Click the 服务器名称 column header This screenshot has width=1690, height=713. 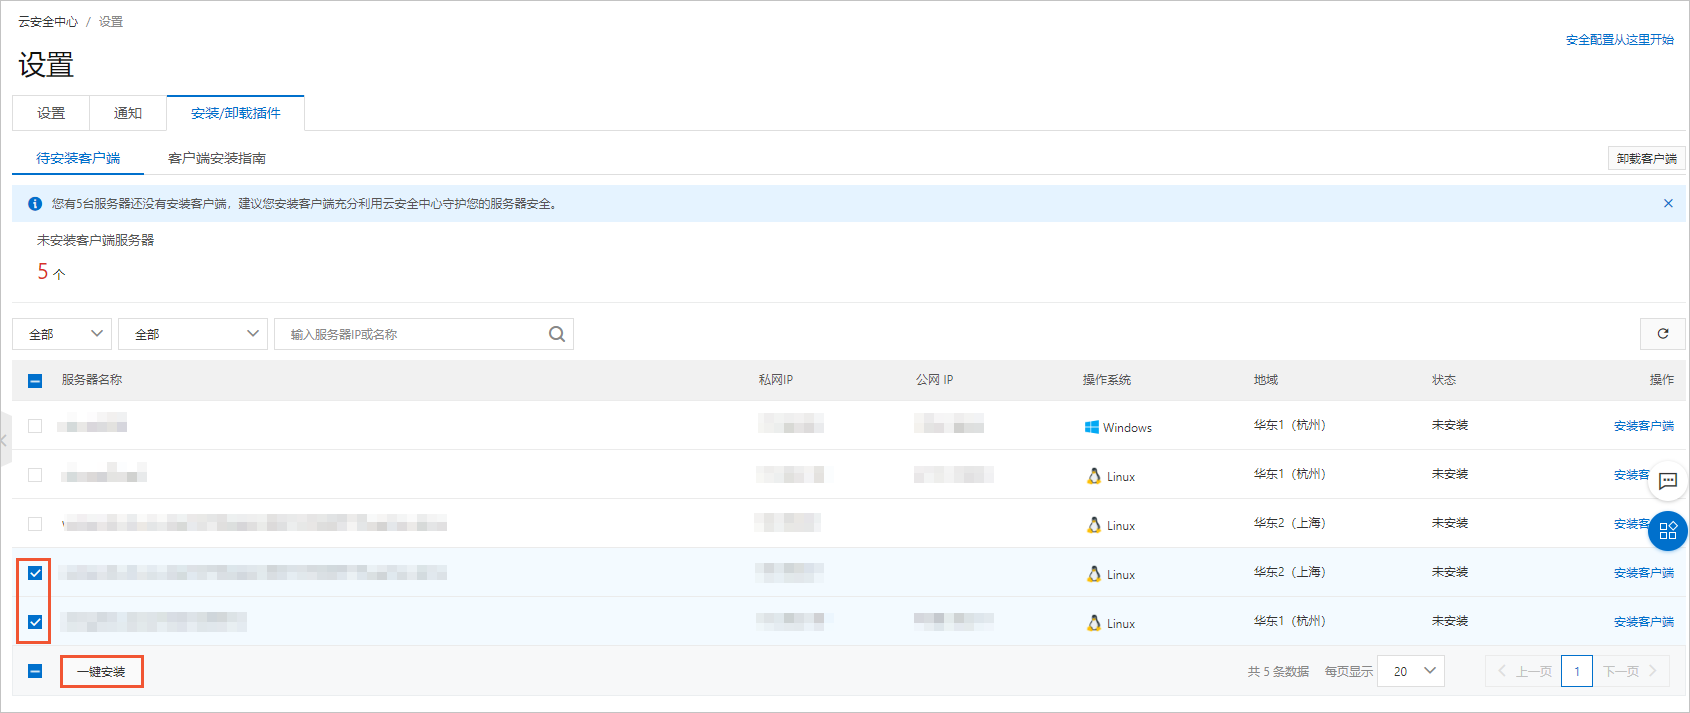tap(92, 380)
